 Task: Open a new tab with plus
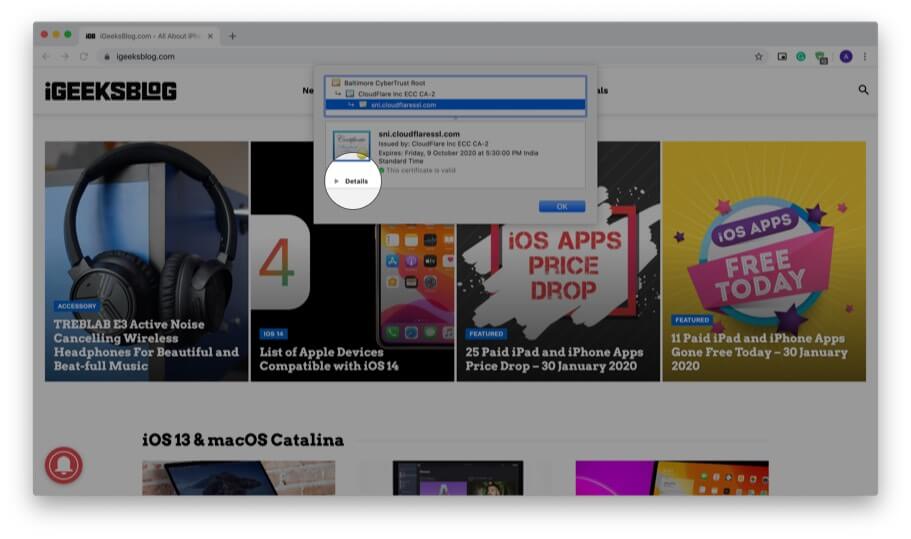[232, 36]
